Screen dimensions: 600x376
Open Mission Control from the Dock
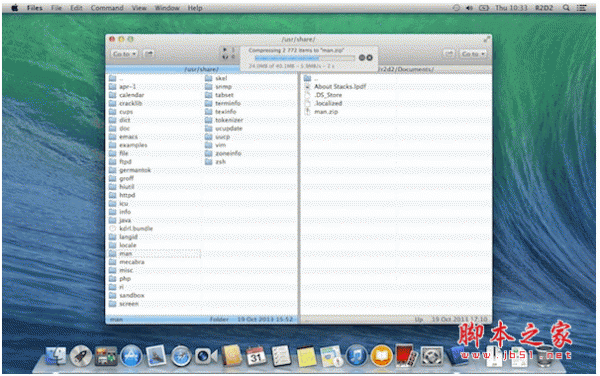coord(106,356)
